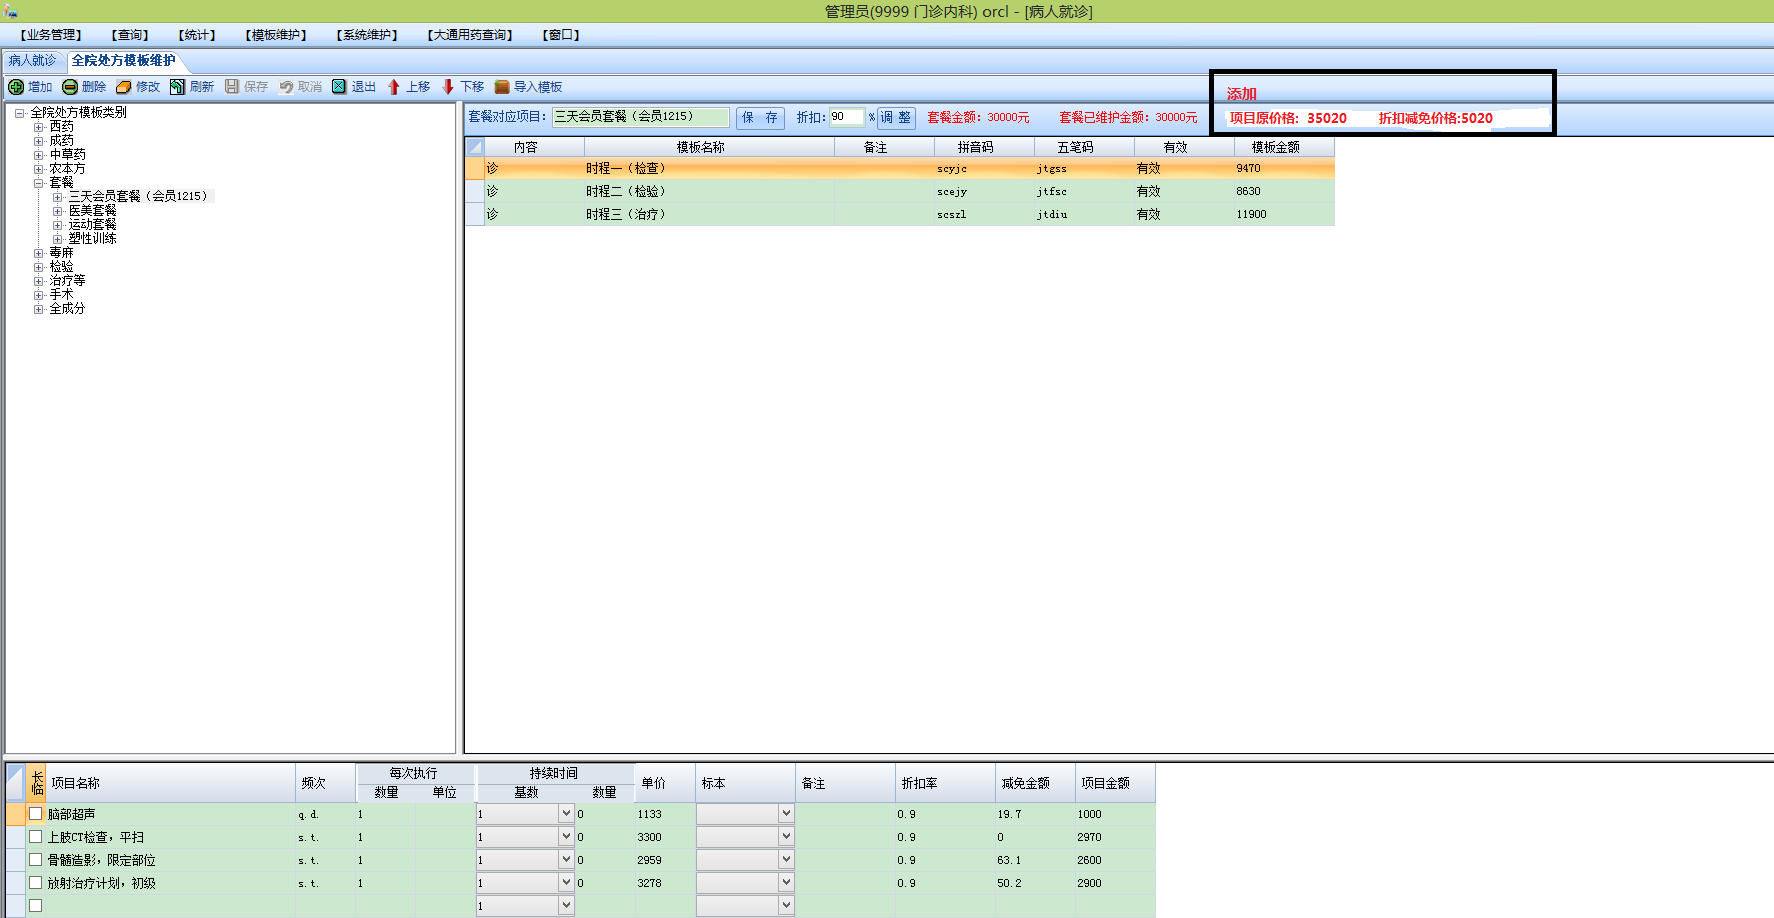Viewport: 1774px width, 918px height.
Task: Tick the checkbox for 上肢CT检查，平扫
Action: [x=36, y=837]
